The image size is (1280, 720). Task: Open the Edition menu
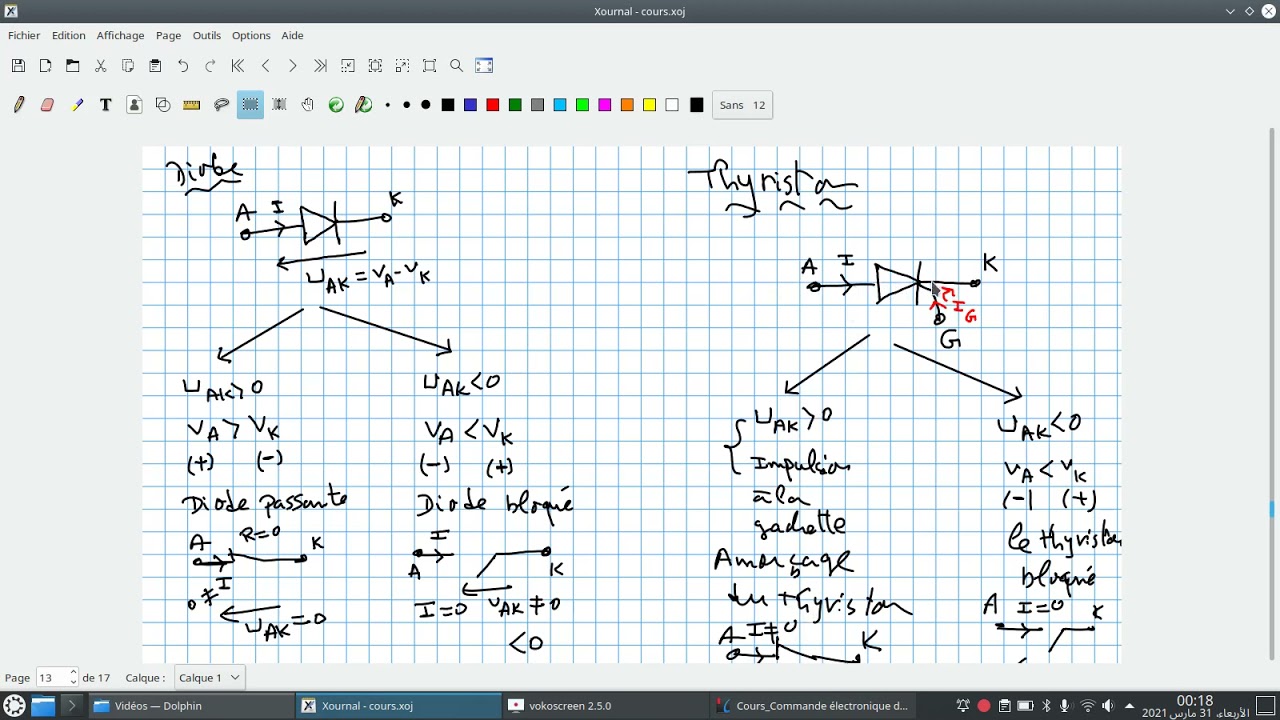click(x=69, y=35)
